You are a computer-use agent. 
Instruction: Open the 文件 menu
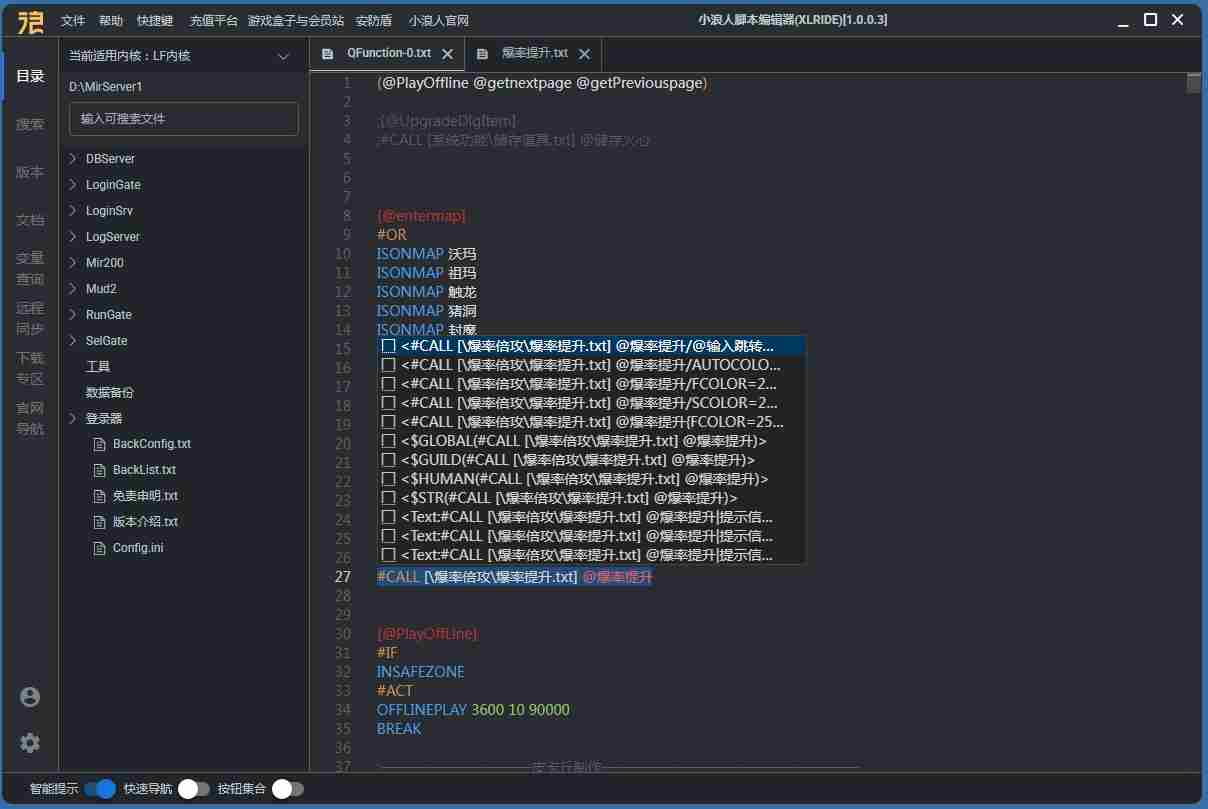click(x=73, y=20)
